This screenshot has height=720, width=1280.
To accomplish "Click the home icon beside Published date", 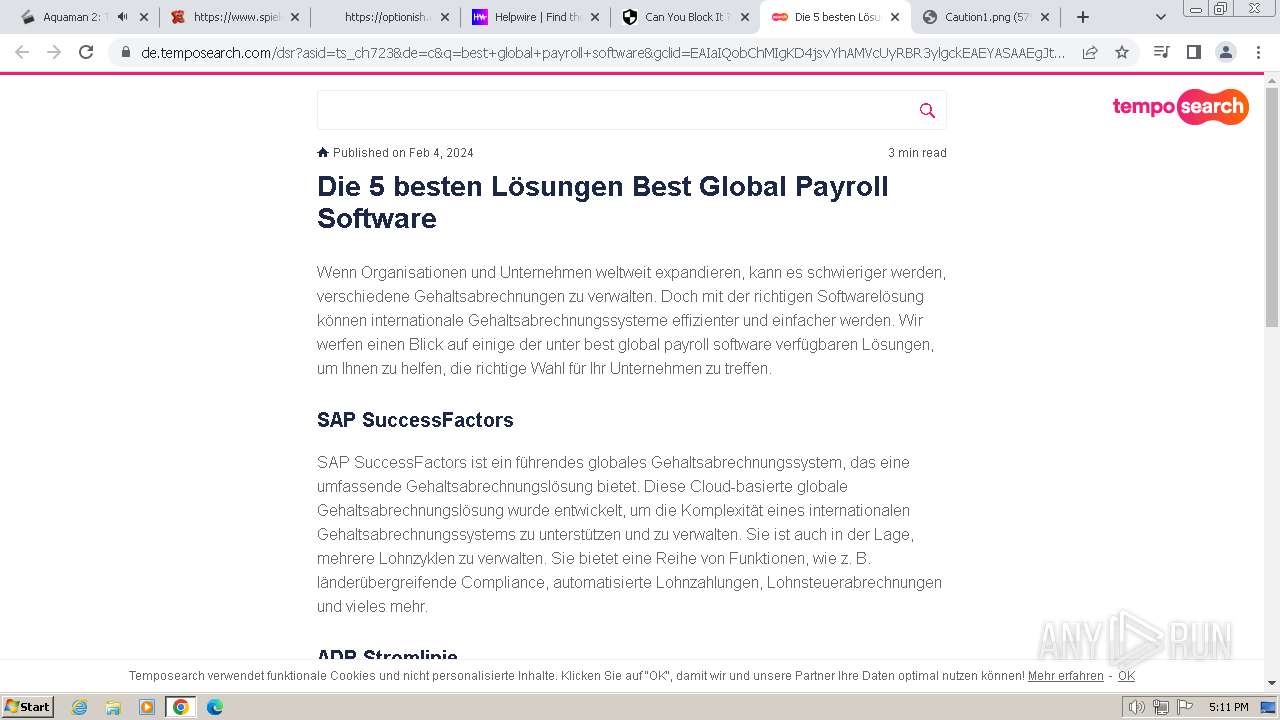I will pyautogui.click(x=323, y=152).
